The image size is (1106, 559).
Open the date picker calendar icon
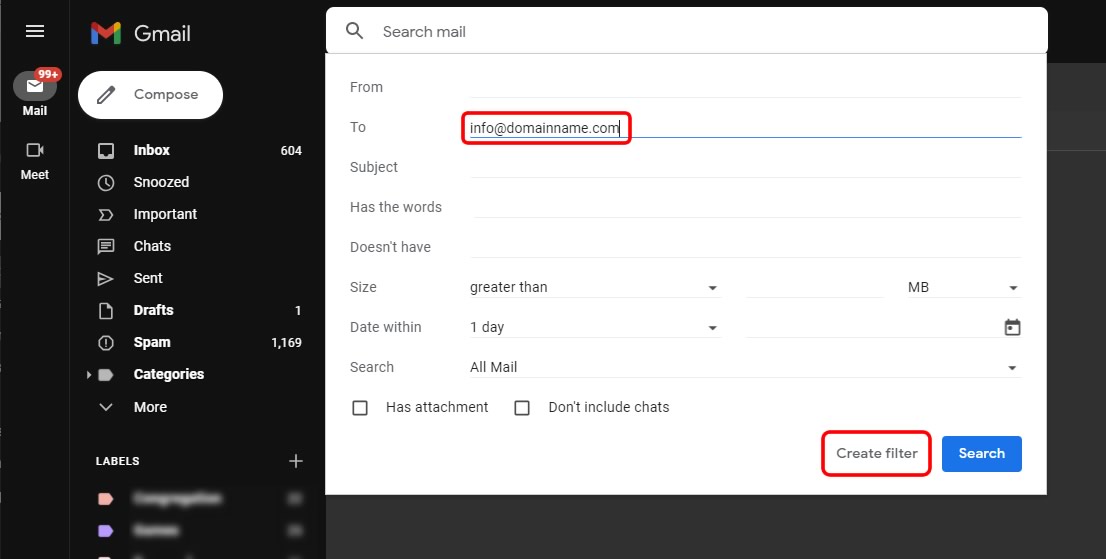(1012, 327)
